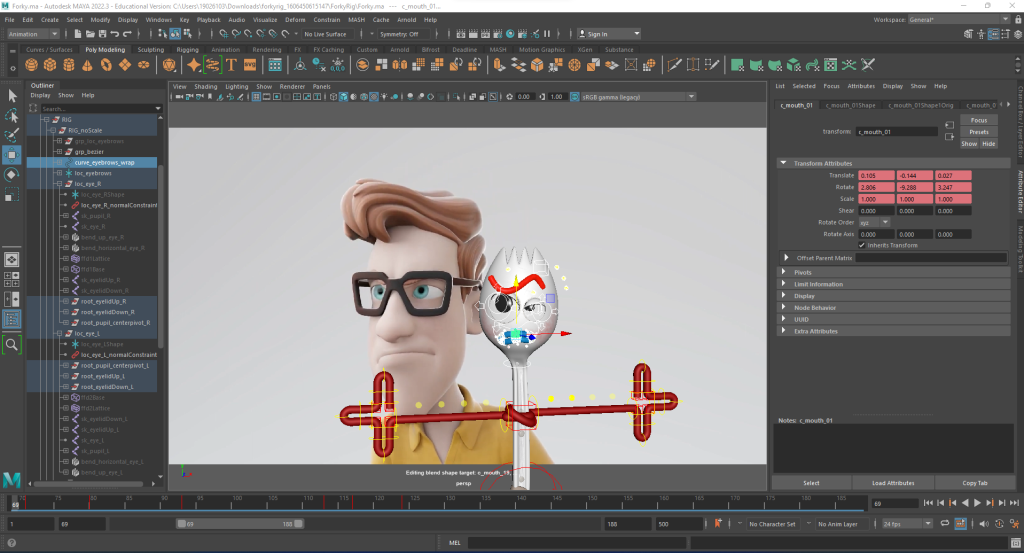Open the Animation menu set dropdown

[33, 34]
